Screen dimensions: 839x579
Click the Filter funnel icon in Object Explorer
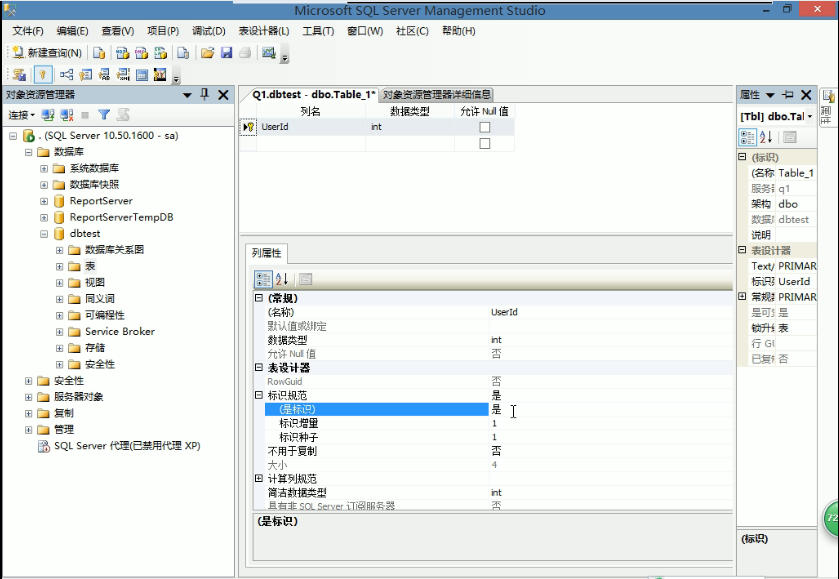(x=104, y=115)
